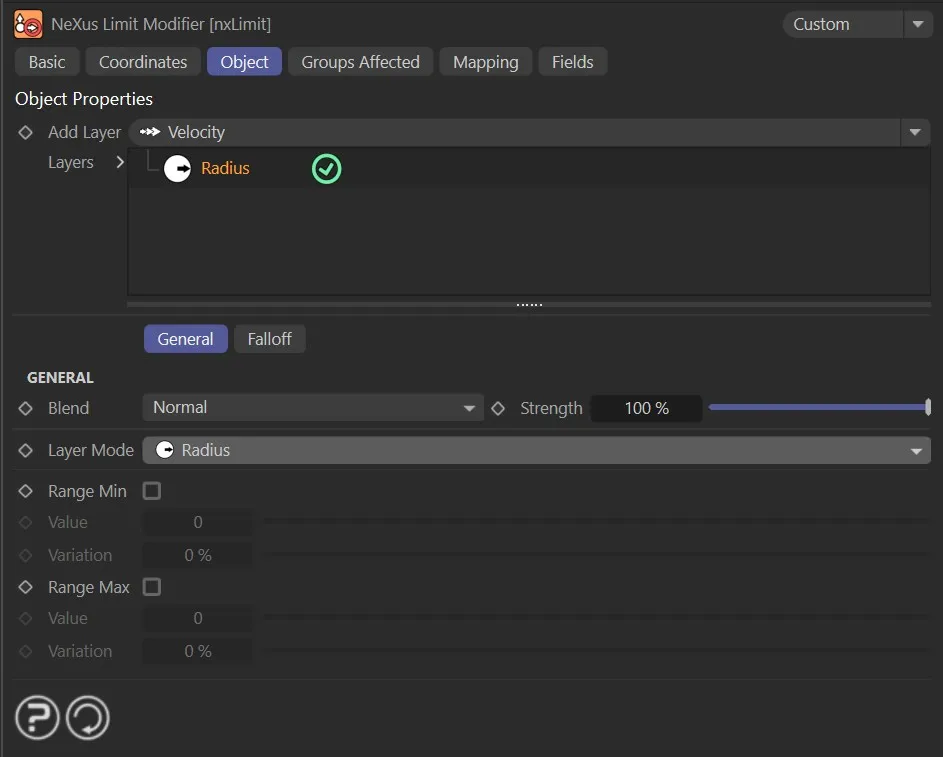The height and width of the screenshot is (757, 943).
Task: Click the help question mark icon
Action: [x=37, y=718]
